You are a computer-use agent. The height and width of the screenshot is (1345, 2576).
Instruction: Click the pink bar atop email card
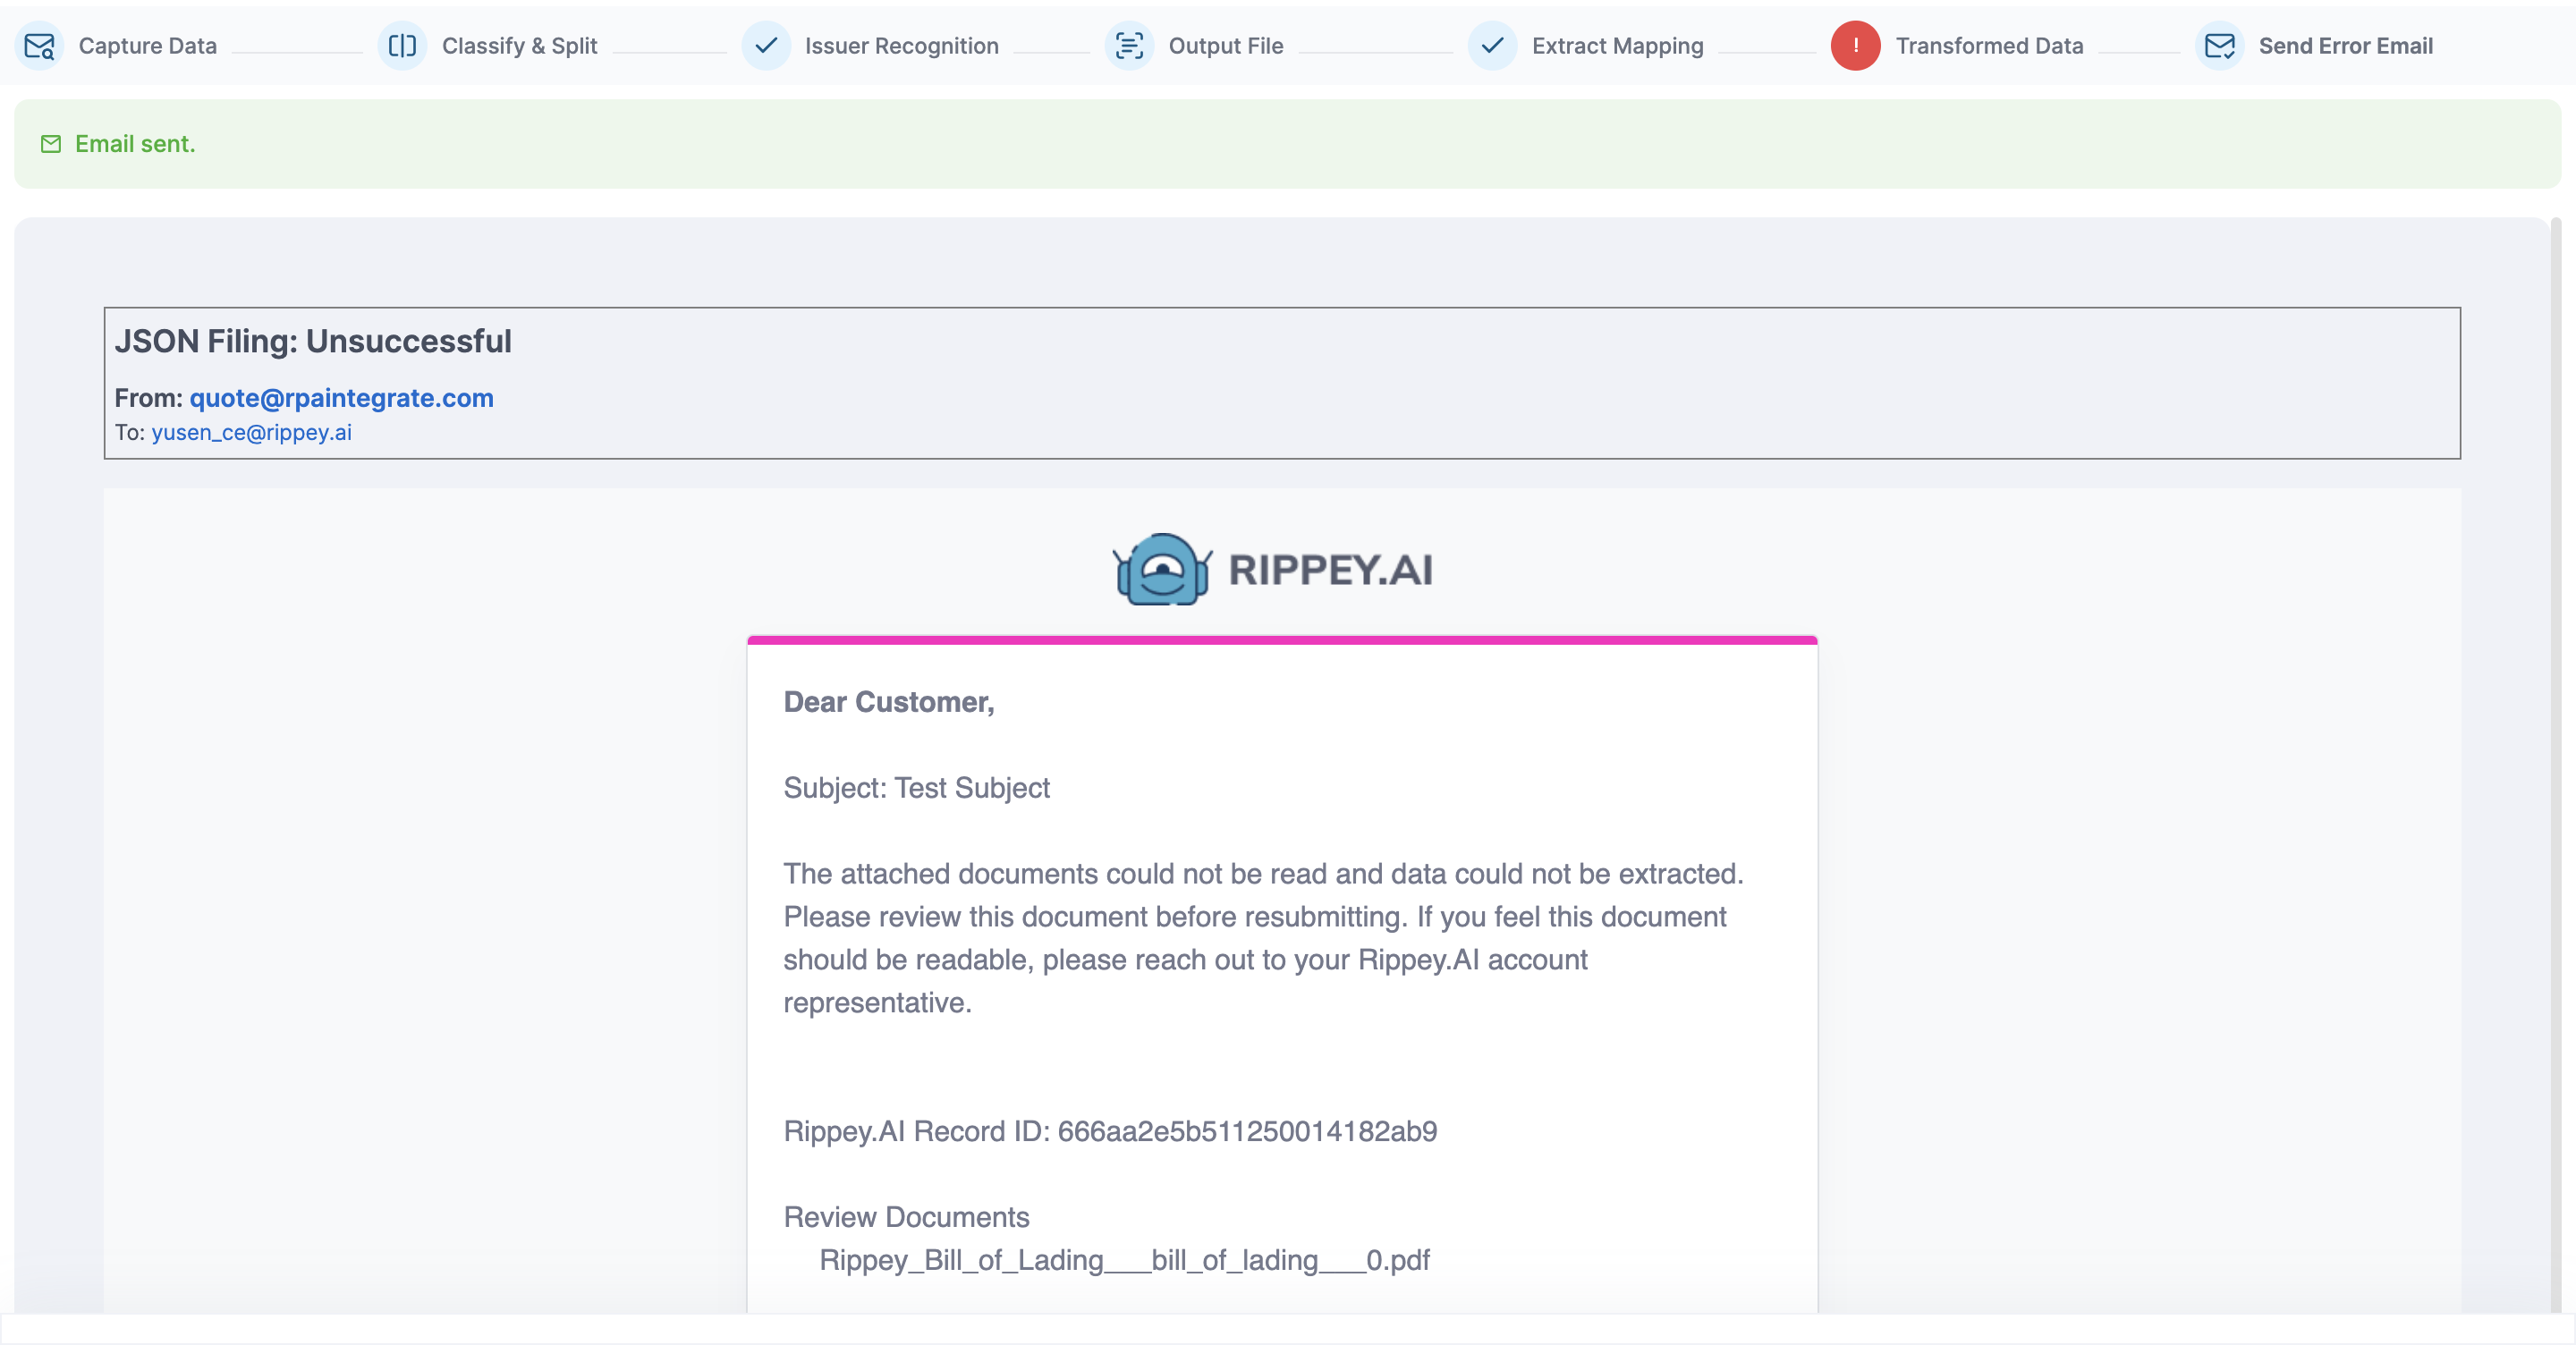(1282, 639)
